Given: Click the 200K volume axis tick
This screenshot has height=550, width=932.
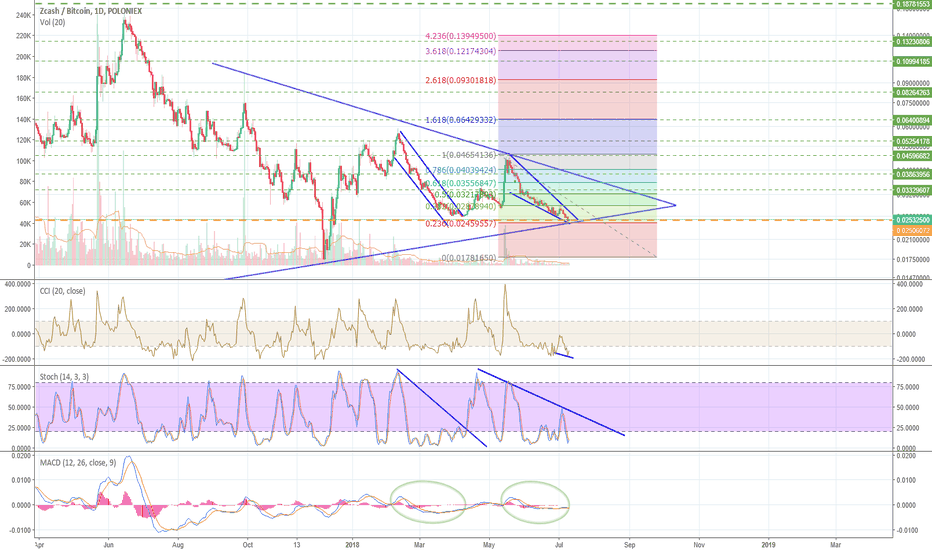Looking at the screenshot, I should click(x=23, y=57).
